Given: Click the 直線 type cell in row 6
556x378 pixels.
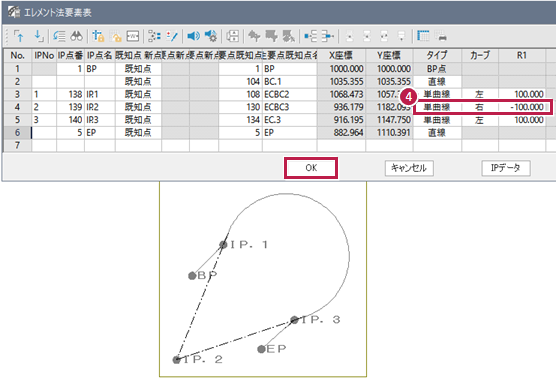Looking at the screenshot, I should pyautogui.click(x=437, y=133).
